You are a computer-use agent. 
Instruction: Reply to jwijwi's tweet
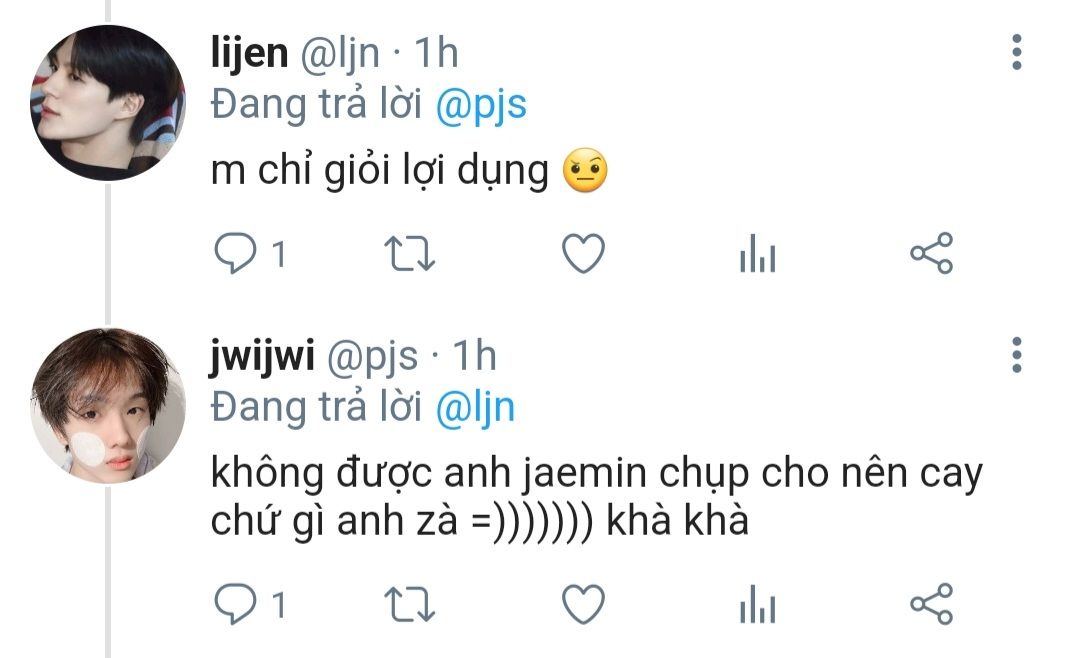pos(237,605)
